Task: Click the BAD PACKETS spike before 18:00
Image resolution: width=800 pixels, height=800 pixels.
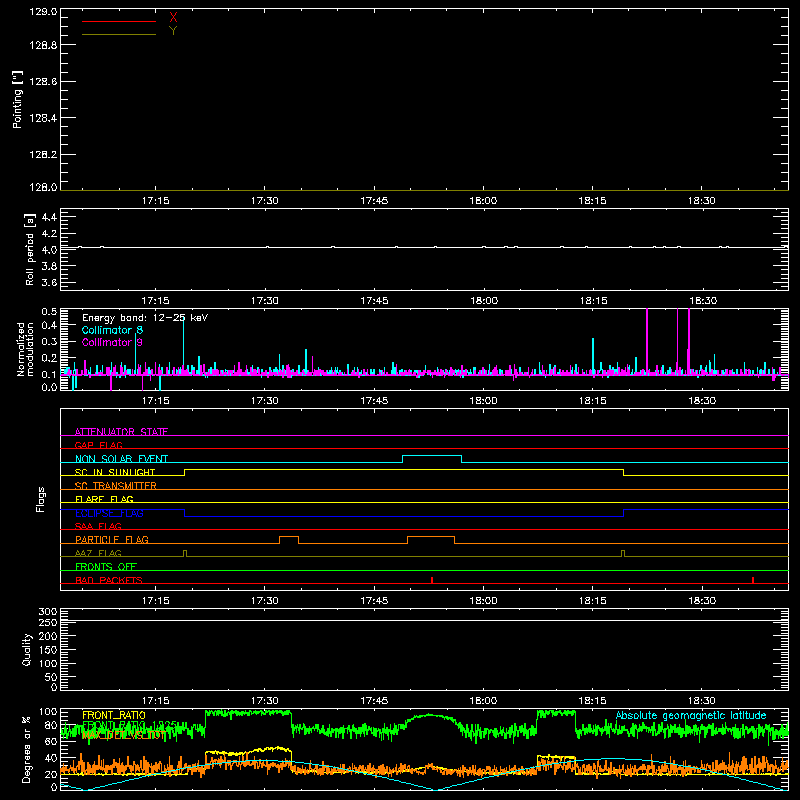Action: 432,580
